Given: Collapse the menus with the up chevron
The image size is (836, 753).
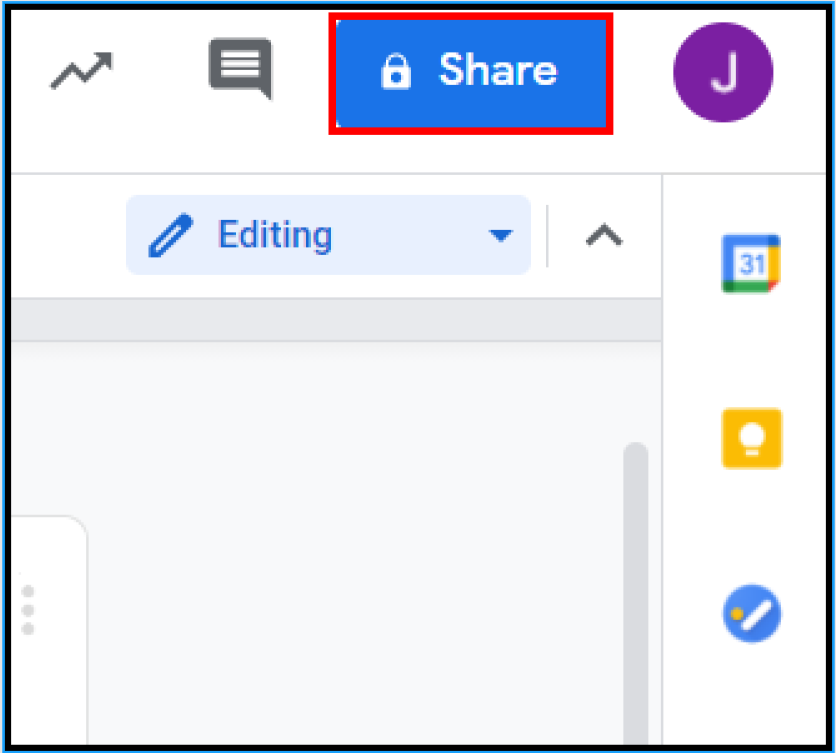Looking at the screenshot, I should (x=603, y=236).
